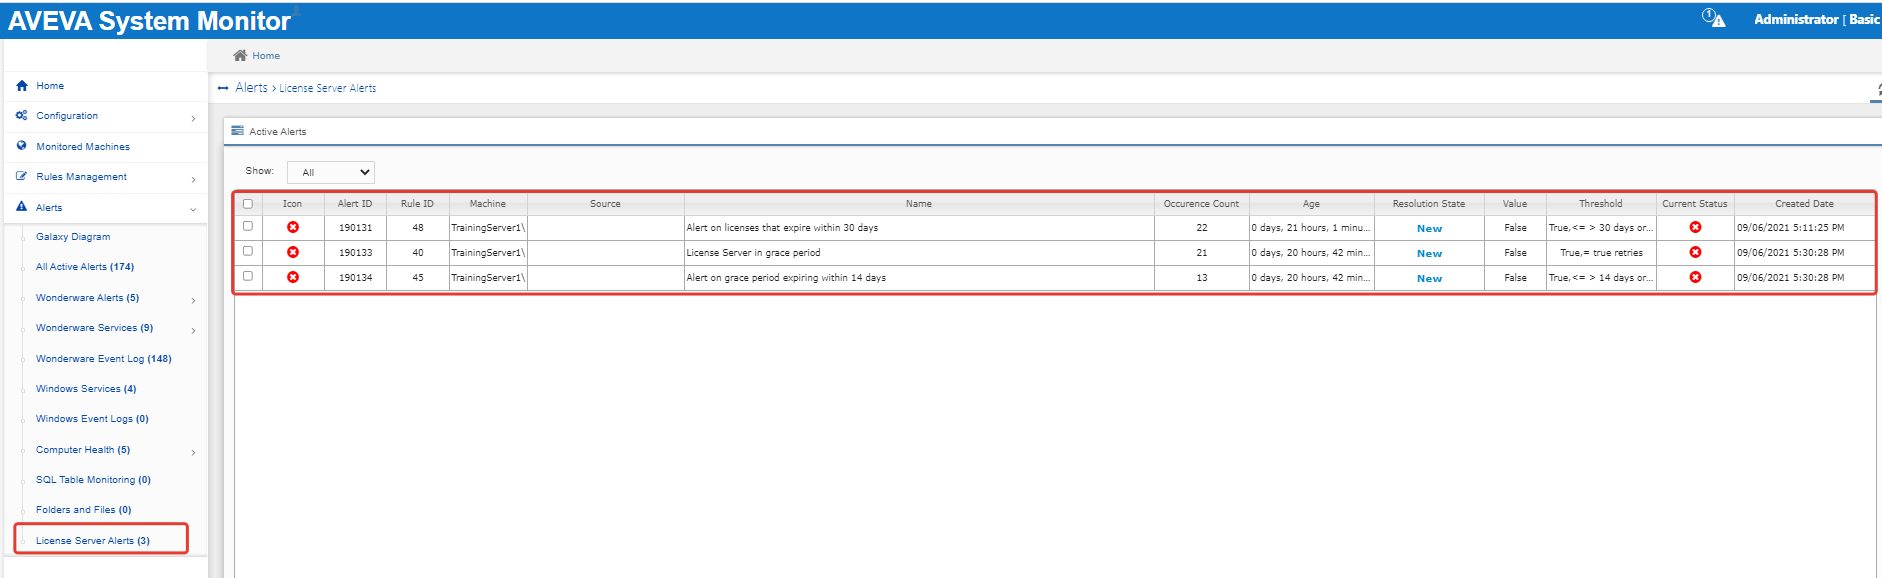Open Windows Services (4)
The width and height of the screenshot is (1882, 578).
pyautogui.click(x=86, y=389)
